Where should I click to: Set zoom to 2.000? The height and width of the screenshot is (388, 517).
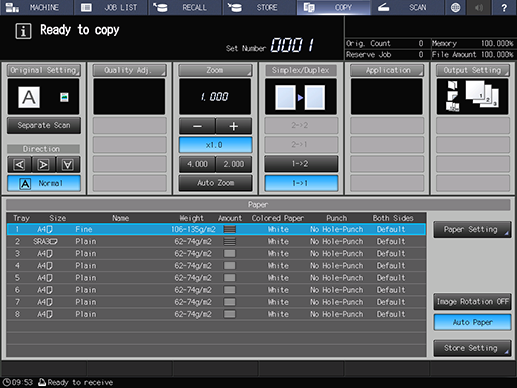[x=234, y=164]
